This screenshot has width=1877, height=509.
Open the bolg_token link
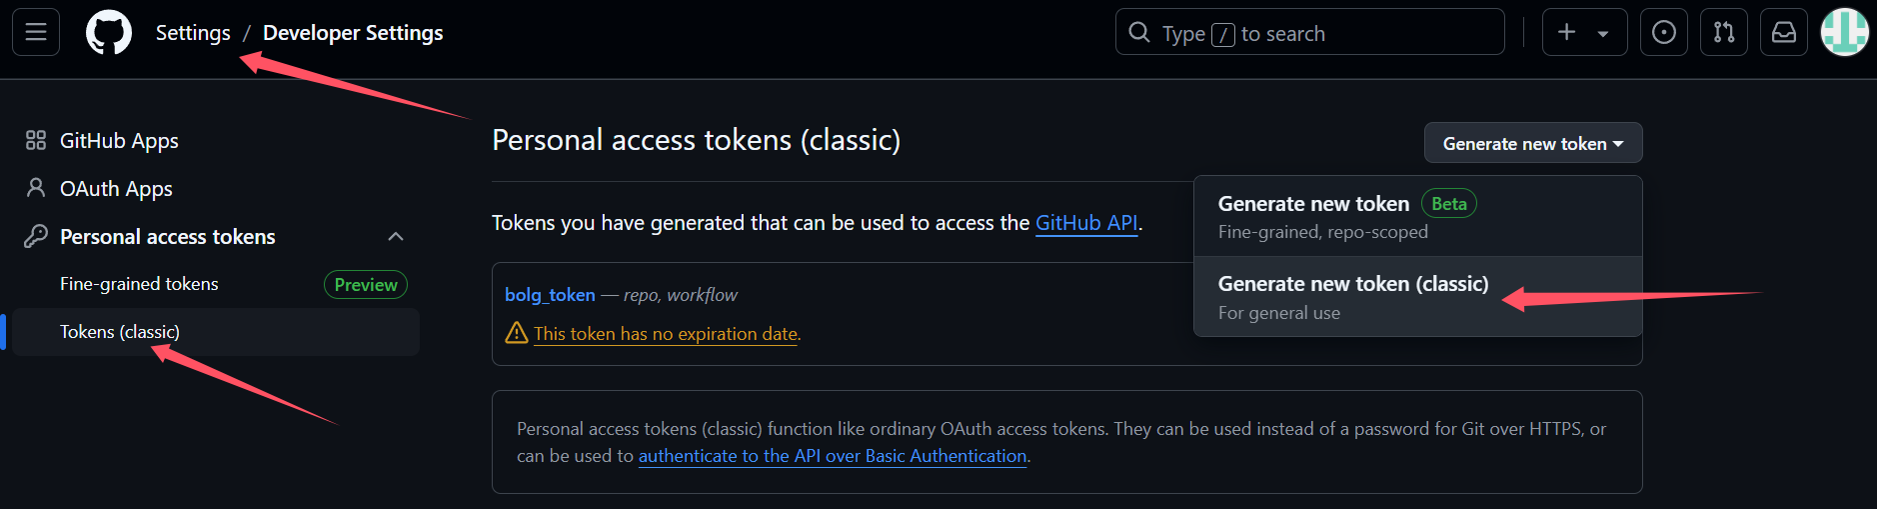[x=550, y=295]
